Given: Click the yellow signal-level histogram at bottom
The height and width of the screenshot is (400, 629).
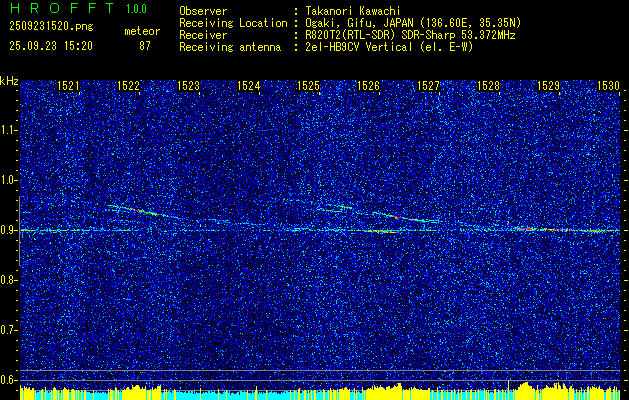Looking at the screenshot, I should [x=320, y=391].
